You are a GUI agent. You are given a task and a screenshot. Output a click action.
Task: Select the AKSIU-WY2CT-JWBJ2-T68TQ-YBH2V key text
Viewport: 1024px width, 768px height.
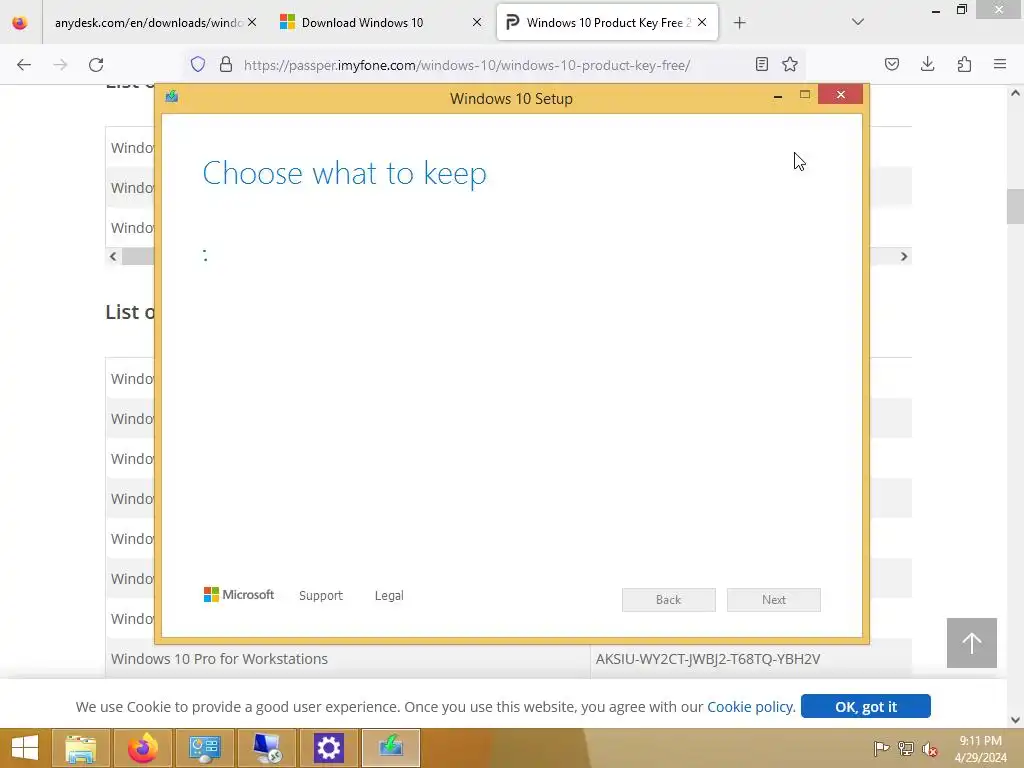coord(708,659)
